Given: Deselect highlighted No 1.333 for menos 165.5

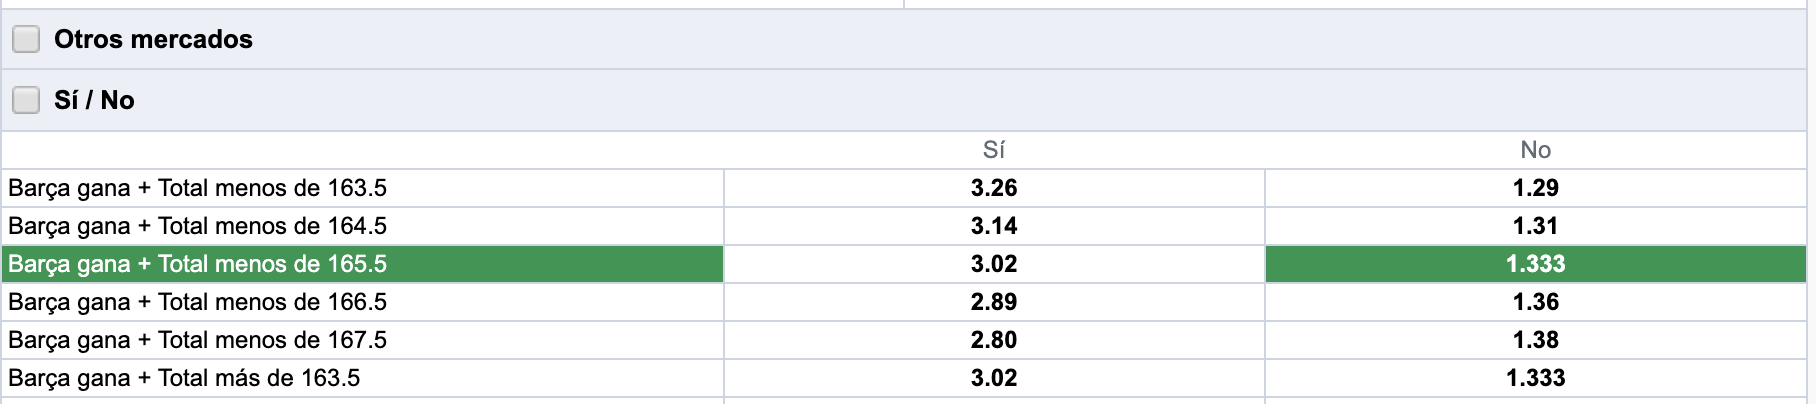Looking at the screenshot, I should (1536, 264).
